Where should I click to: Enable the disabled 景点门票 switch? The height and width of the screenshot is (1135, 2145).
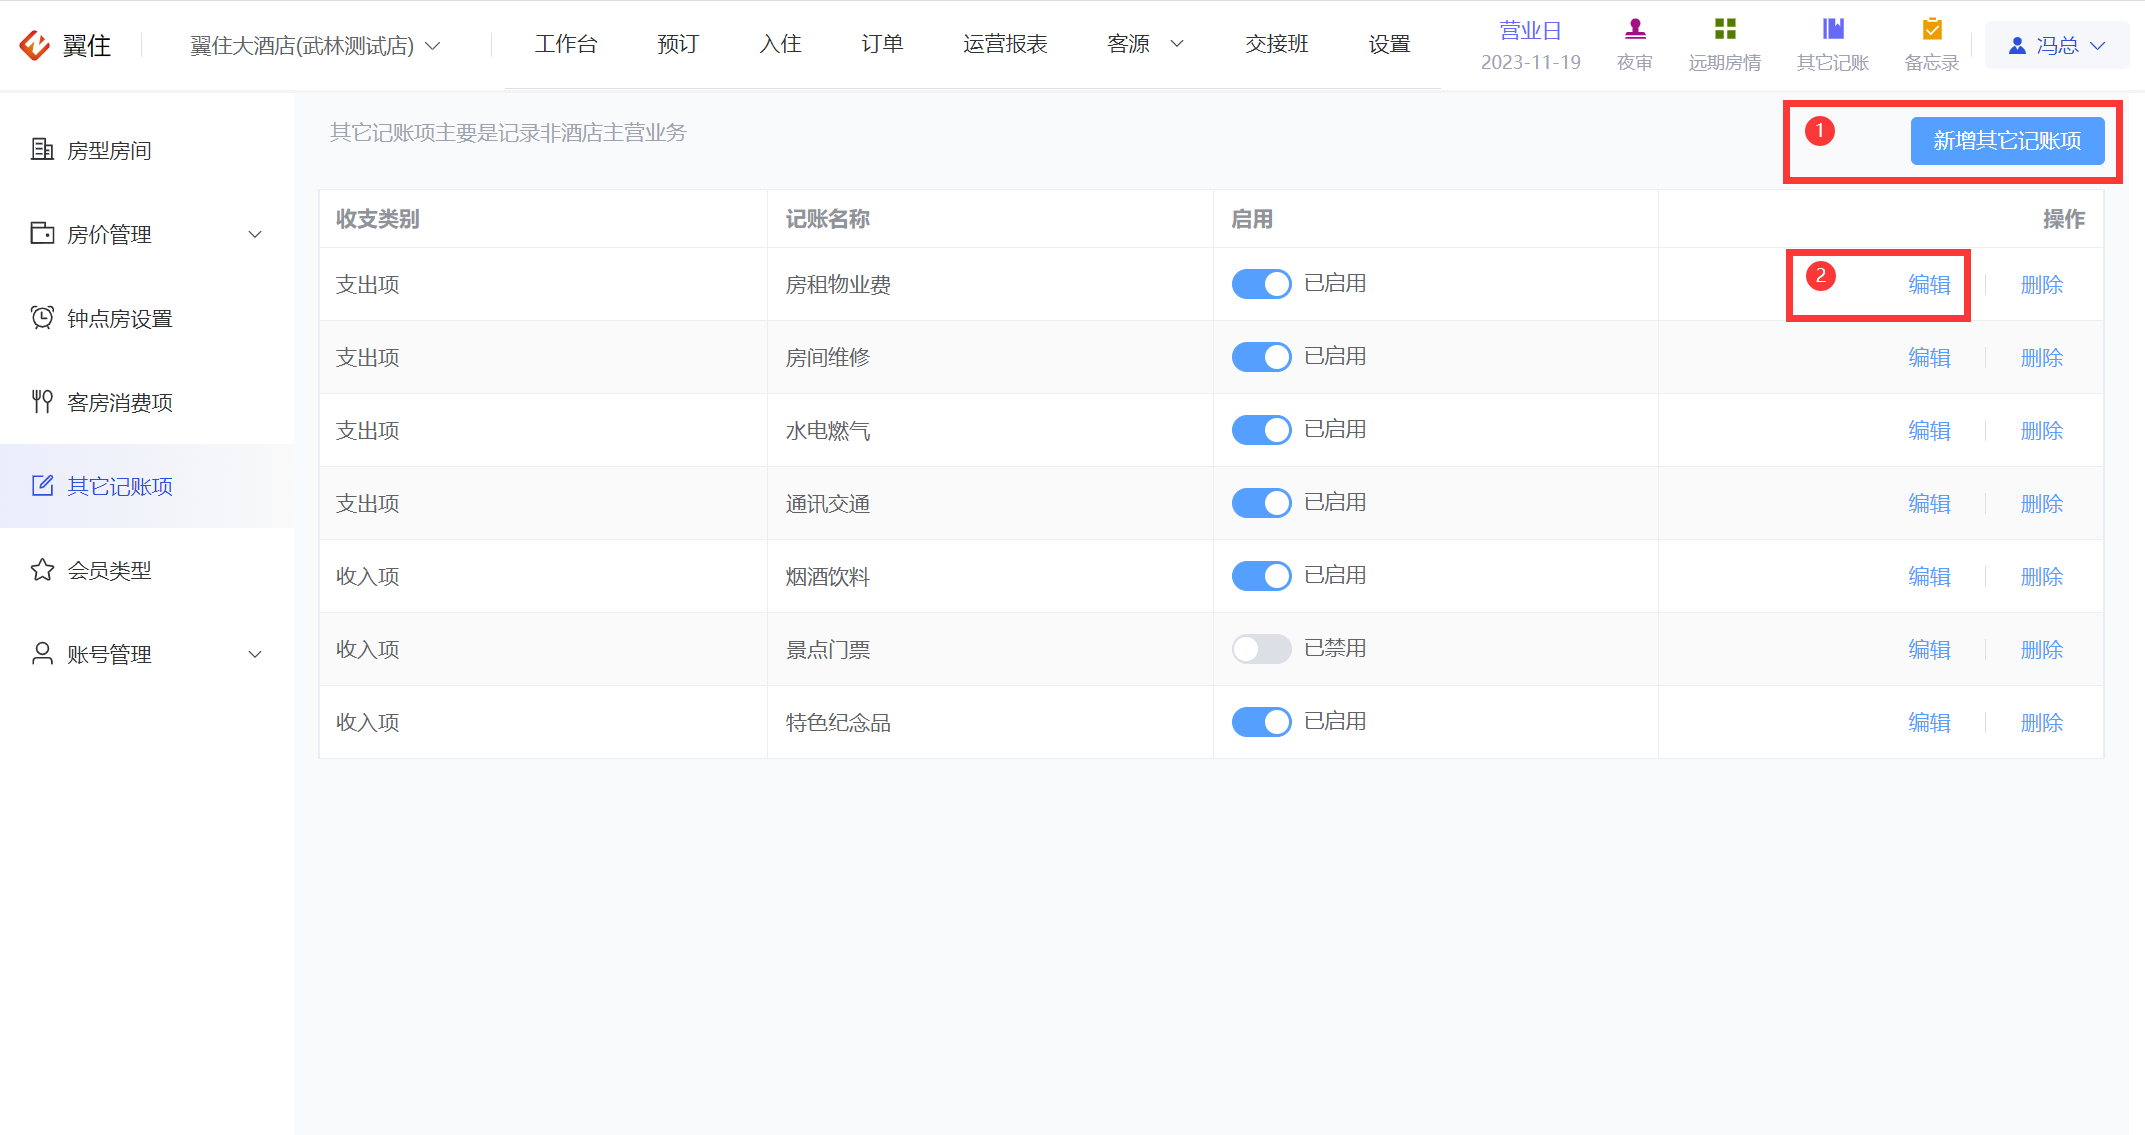pos(1261,649)
